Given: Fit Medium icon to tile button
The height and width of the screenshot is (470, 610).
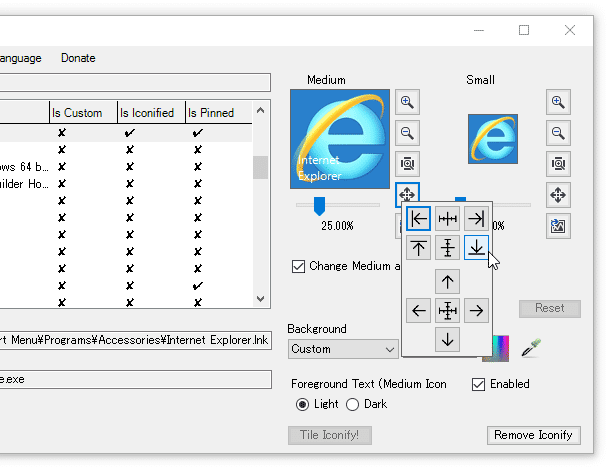Looking at the screenshot, I should coord(407,164).
